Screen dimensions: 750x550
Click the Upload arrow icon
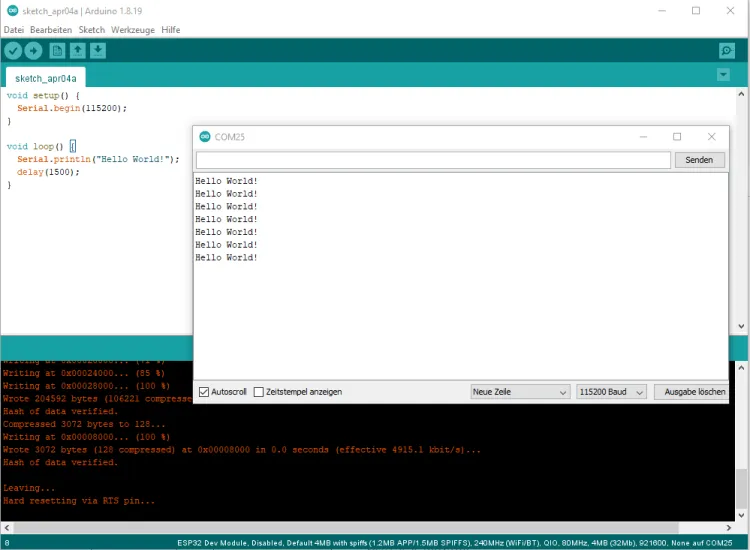click(33, 51)
